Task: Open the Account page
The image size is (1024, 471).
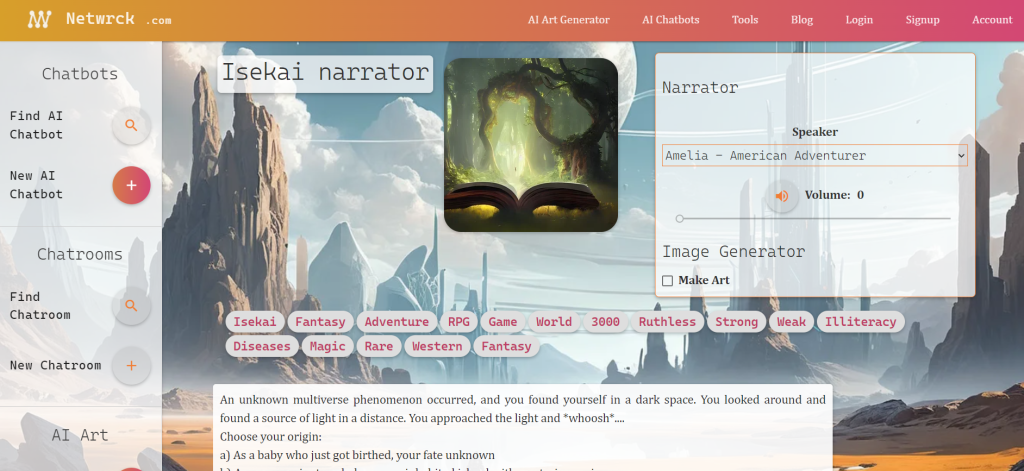Action: [992, 20]
